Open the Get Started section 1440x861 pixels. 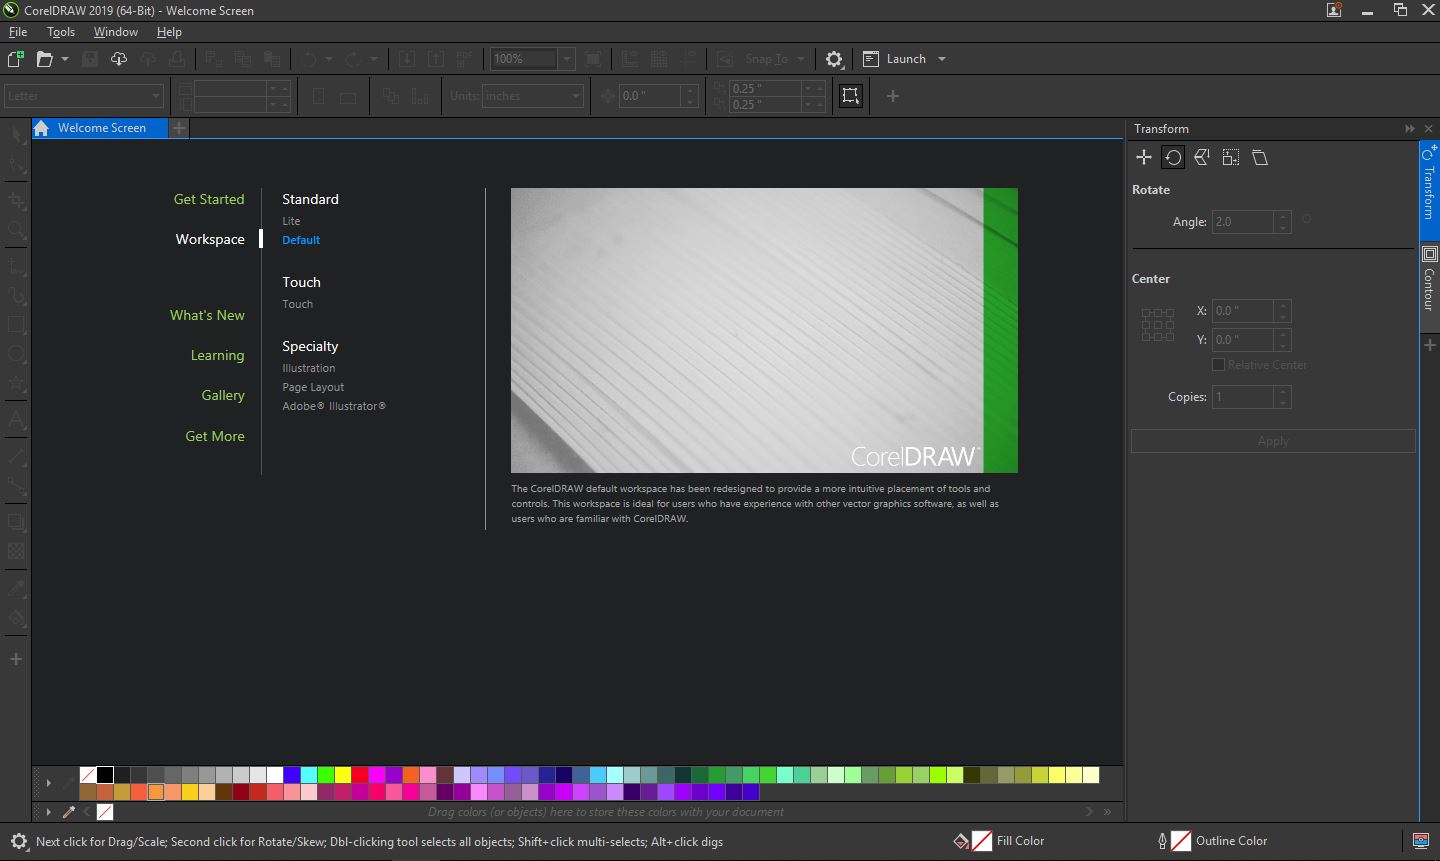point(209,199)
